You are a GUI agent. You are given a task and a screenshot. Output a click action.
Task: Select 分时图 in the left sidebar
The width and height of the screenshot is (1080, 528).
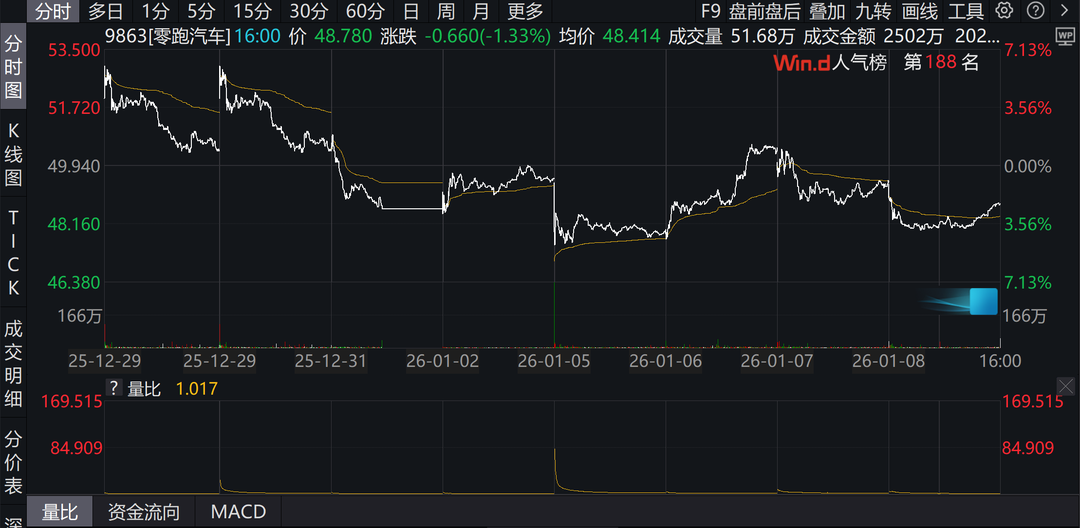point(13,67)
